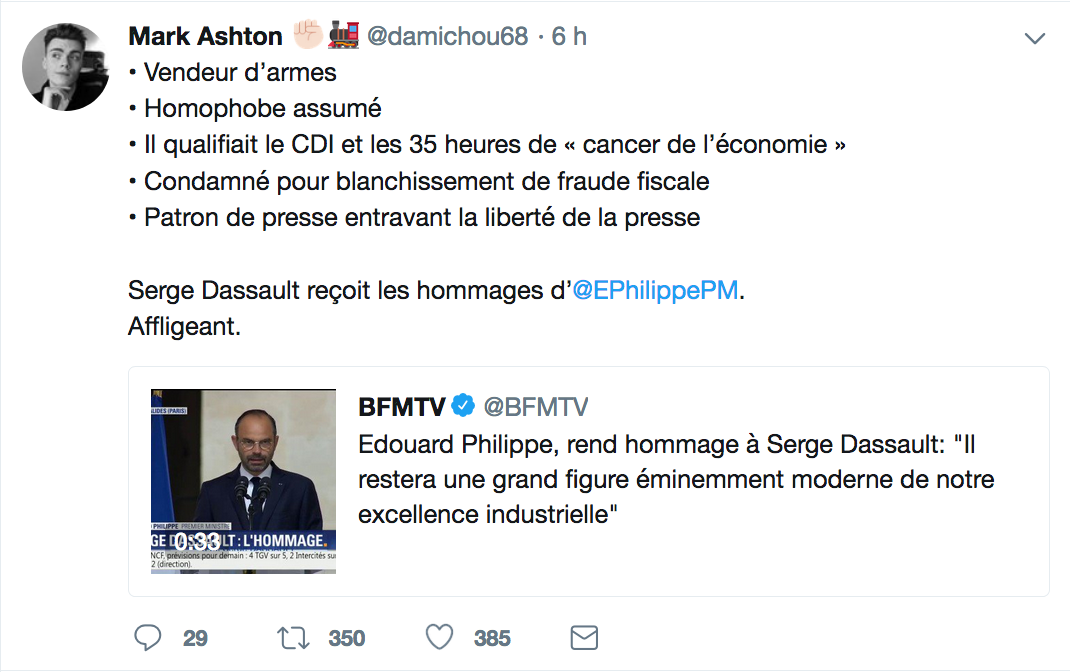
Task: Open the @BFMTV handle in quoted tweet
Action: point(536,406)
